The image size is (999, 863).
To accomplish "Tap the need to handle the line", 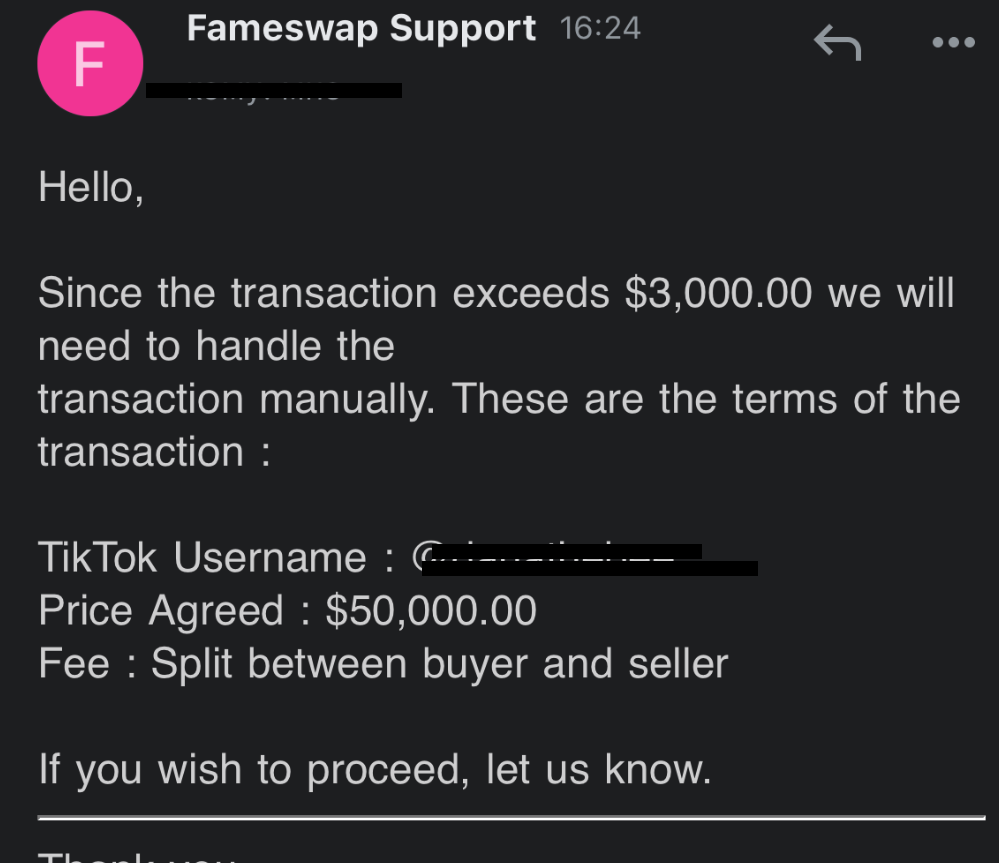I will [x=217, y=346].
